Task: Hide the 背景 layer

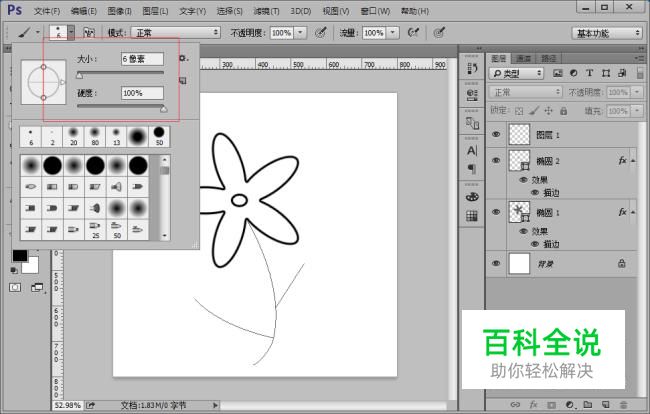Action: (x=497, y=262)
